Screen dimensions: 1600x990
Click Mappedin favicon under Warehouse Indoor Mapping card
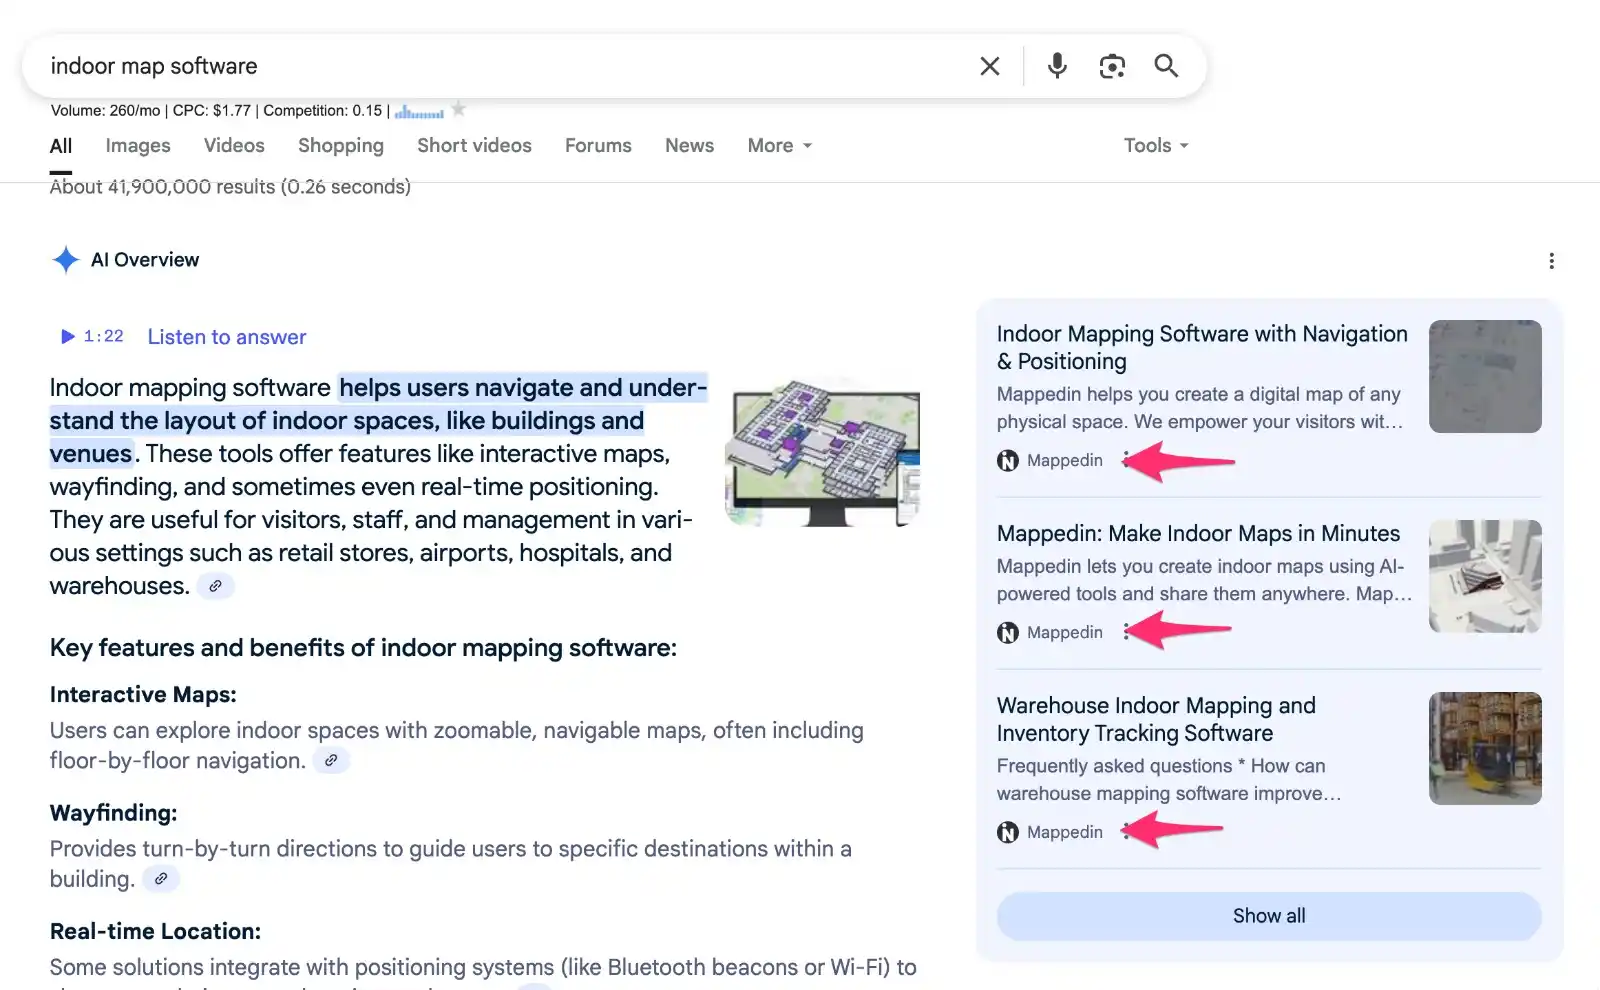1008,833
